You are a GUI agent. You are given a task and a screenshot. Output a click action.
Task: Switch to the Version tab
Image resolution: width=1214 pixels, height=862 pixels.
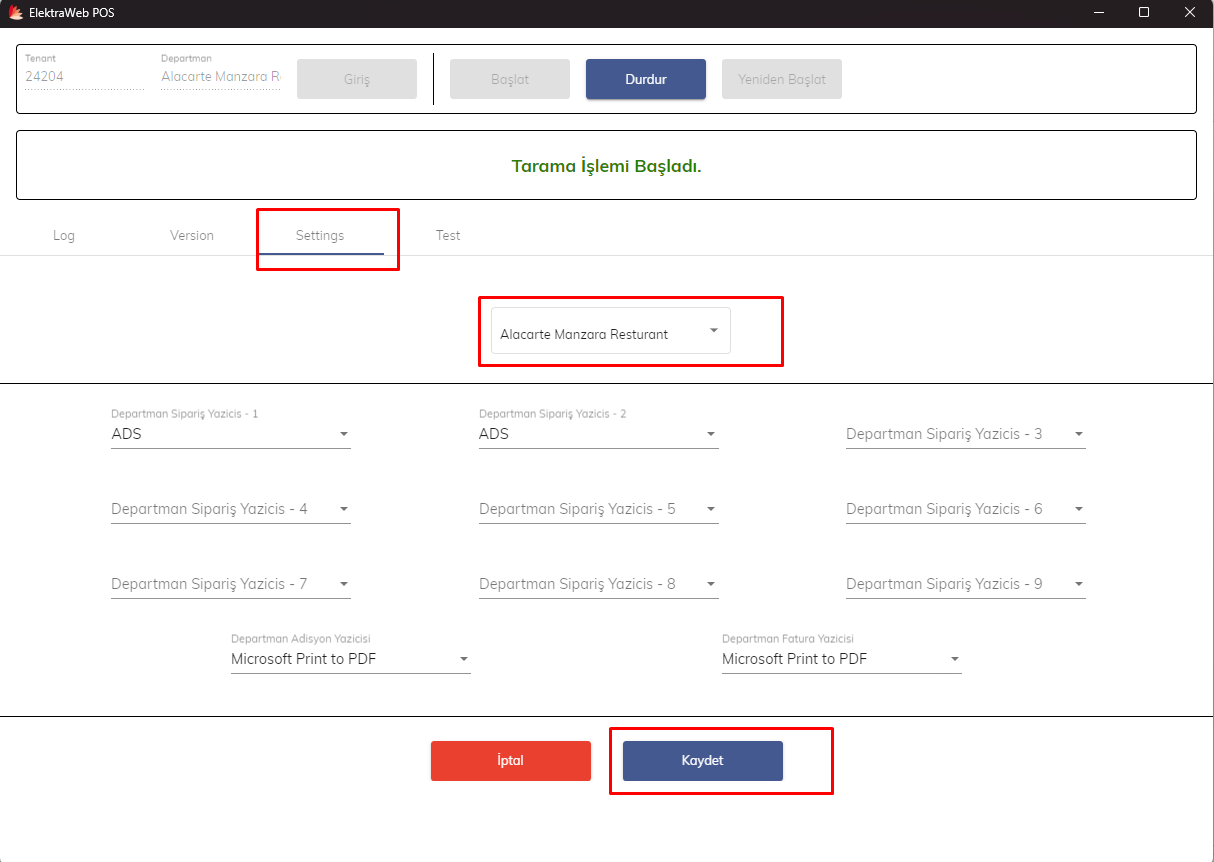(x=192, y=236)
